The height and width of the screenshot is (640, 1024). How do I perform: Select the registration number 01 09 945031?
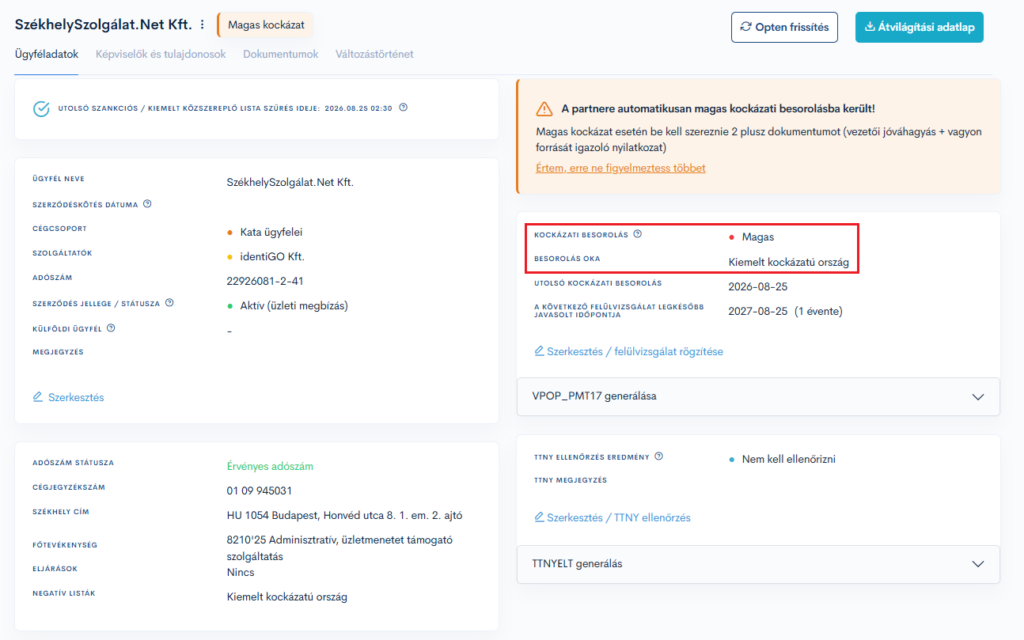click(x=259, y=490)
